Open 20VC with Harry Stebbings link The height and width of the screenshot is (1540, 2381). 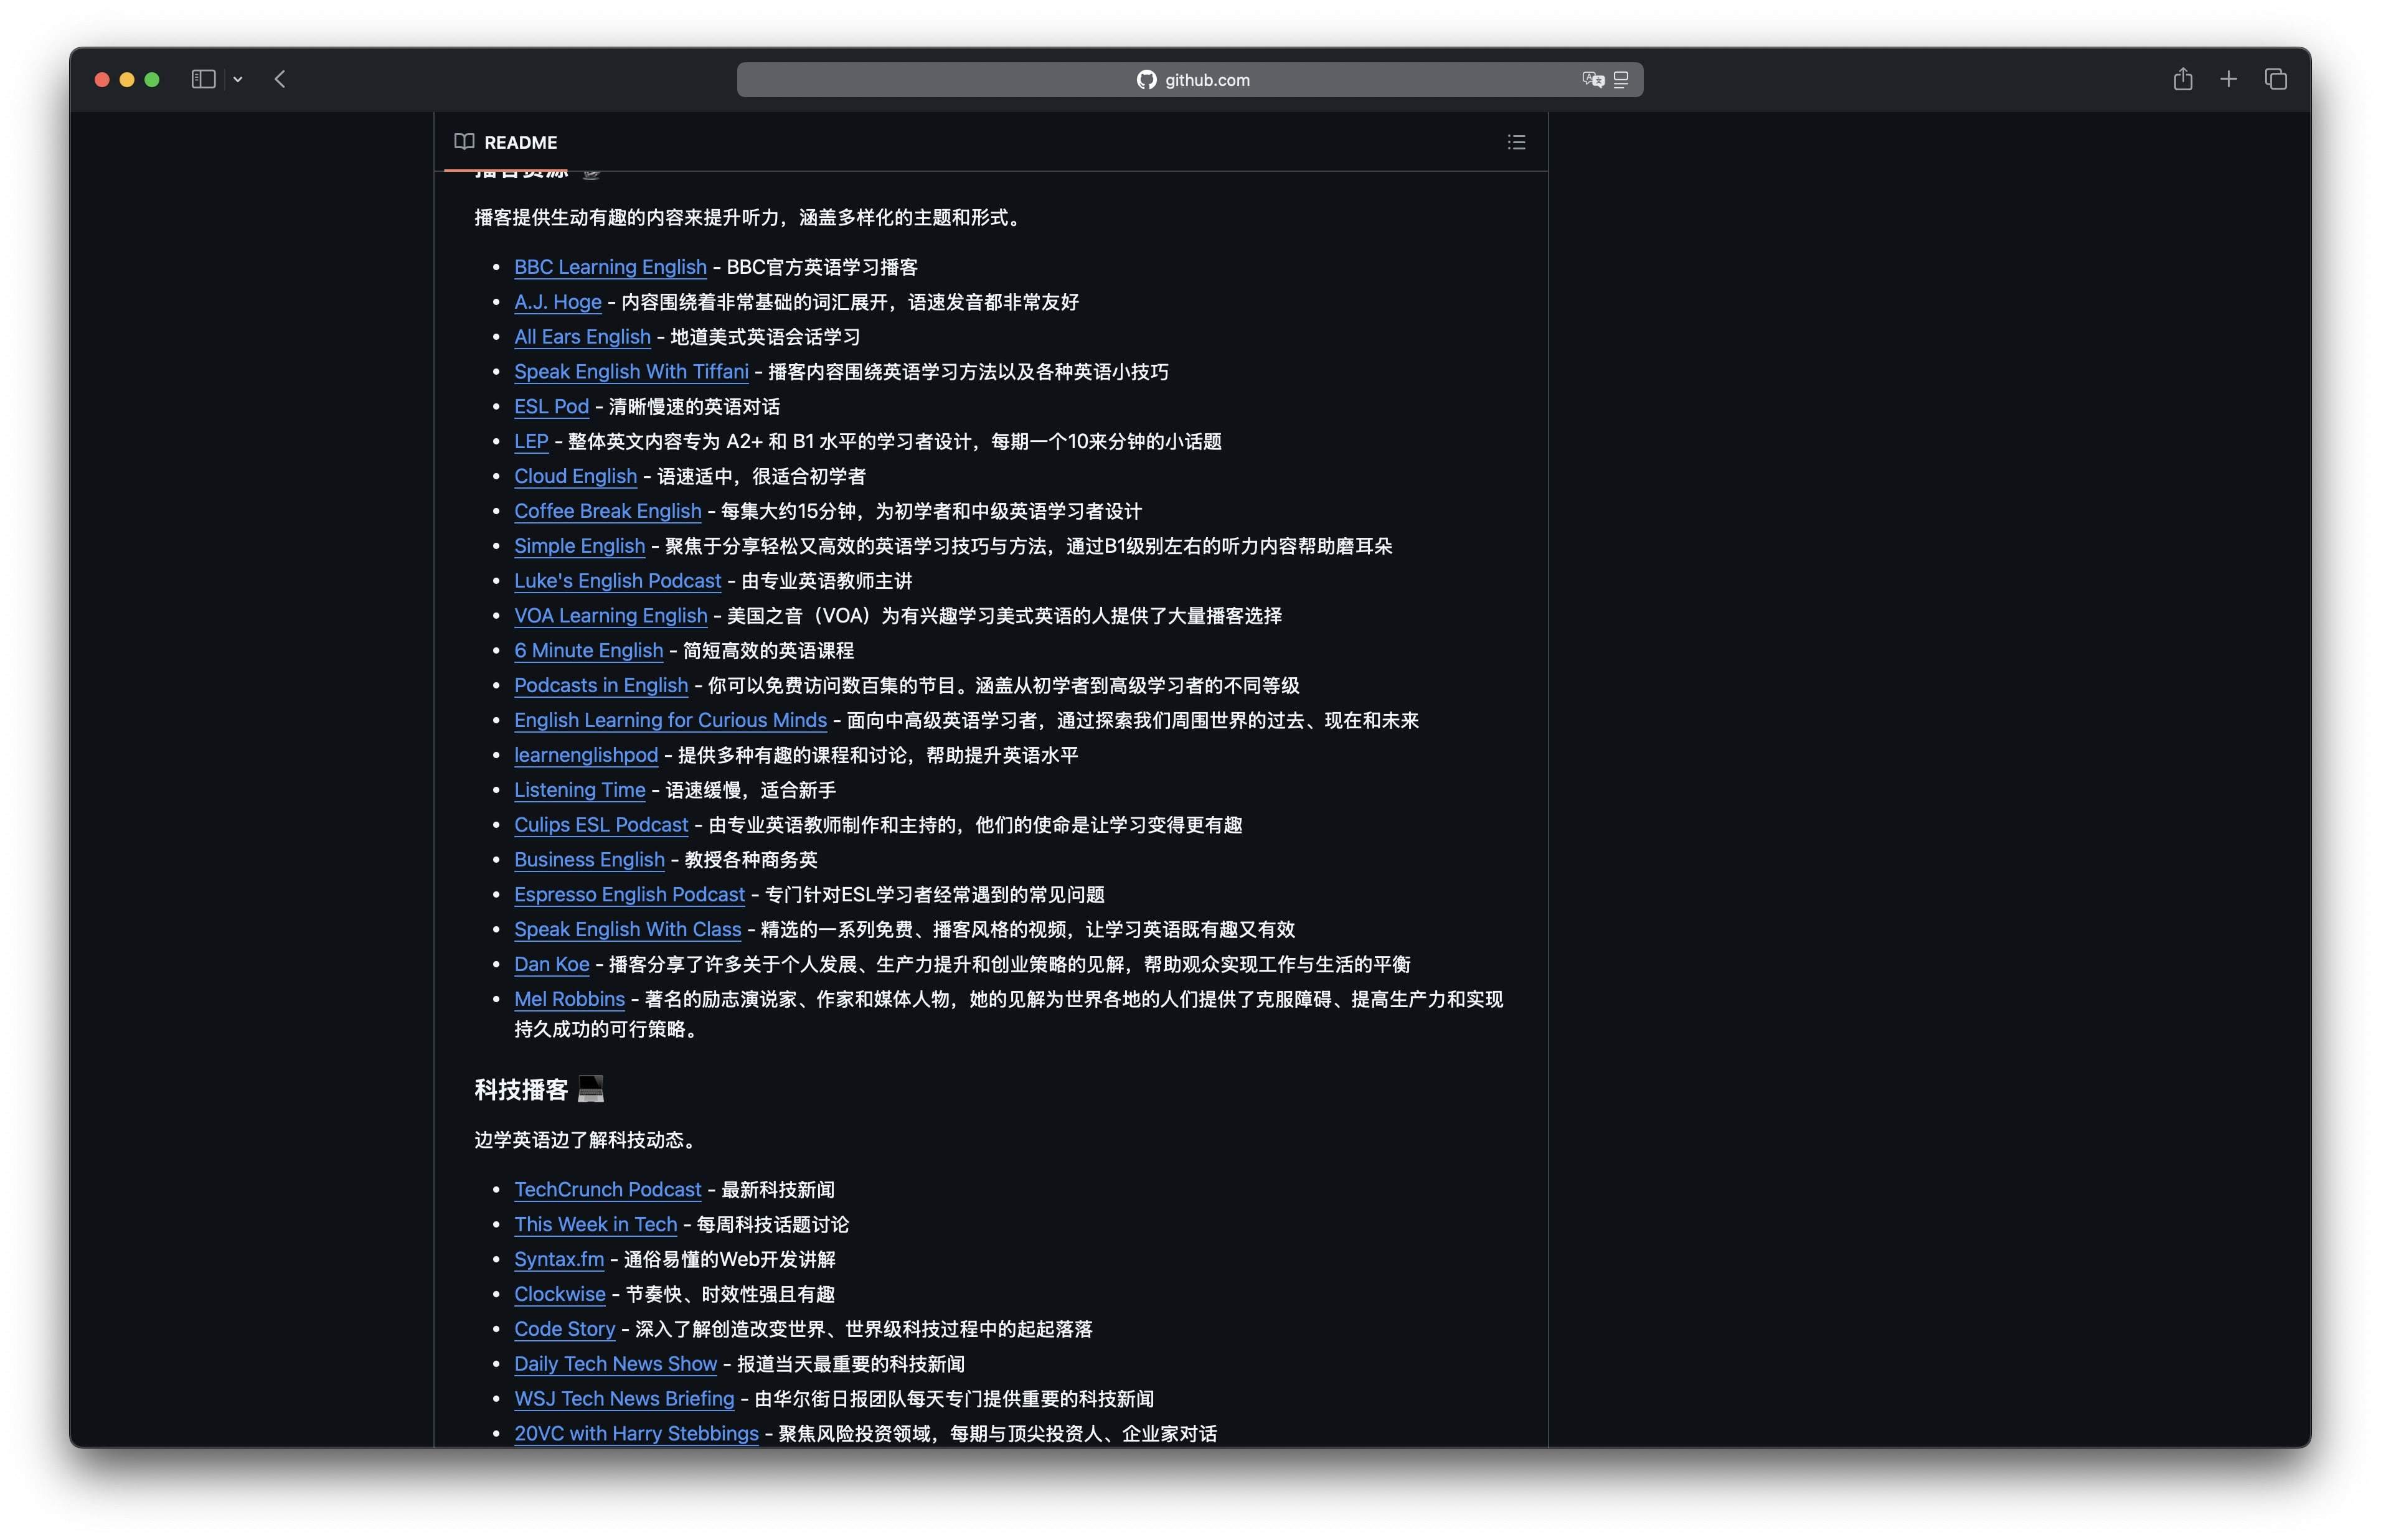(x=636, y=1434)
